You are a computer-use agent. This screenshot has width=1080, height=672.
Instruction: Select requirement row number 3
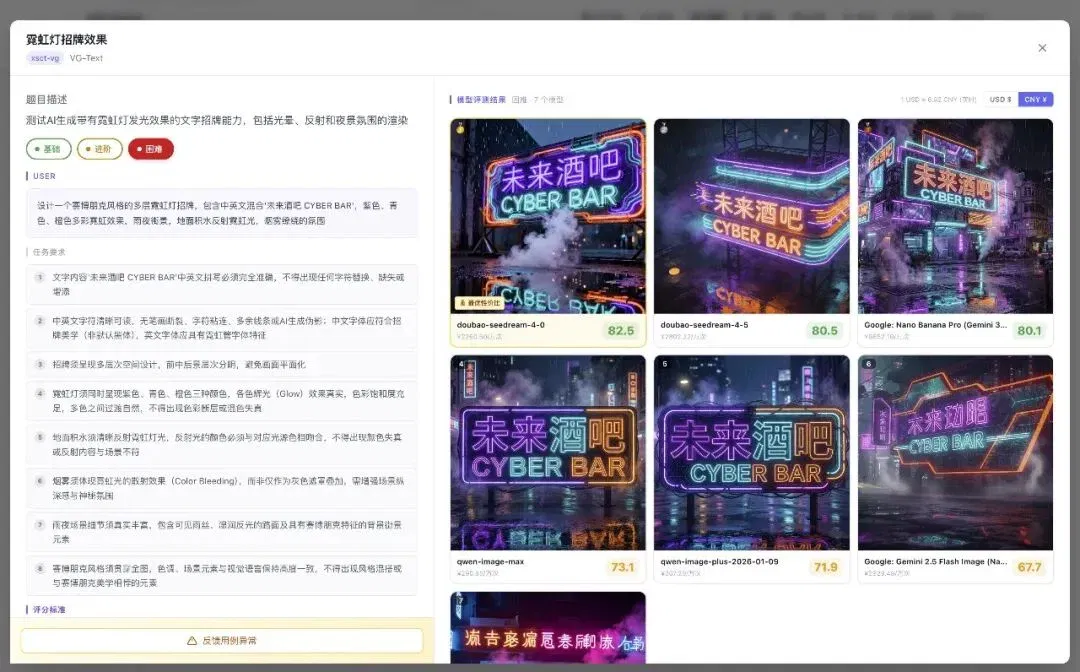tap(222, 364)
